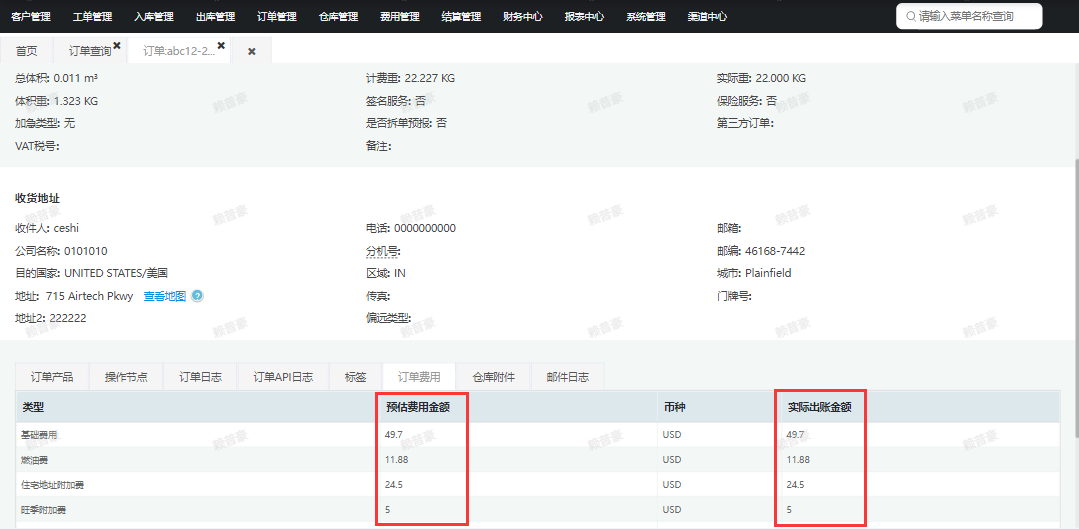
Task: Open the 结算管理 menu
Action: coord(461,17)
